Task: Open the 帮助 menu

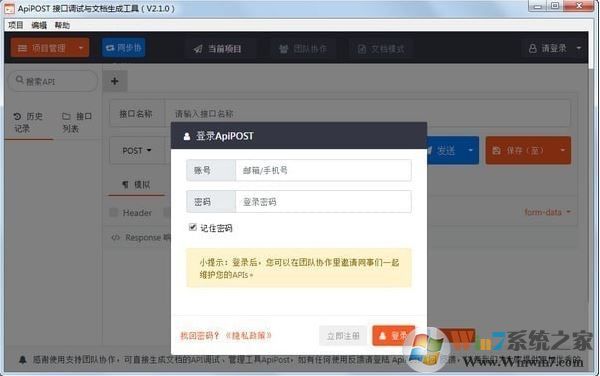Action: 62,25
